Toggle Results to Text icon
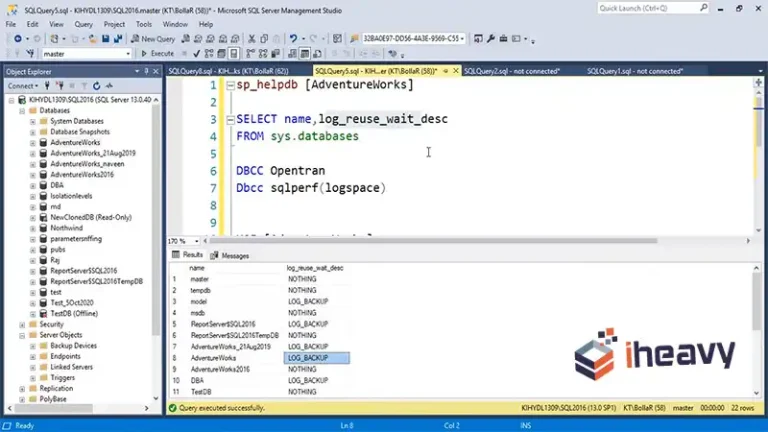 coord(292,54)
